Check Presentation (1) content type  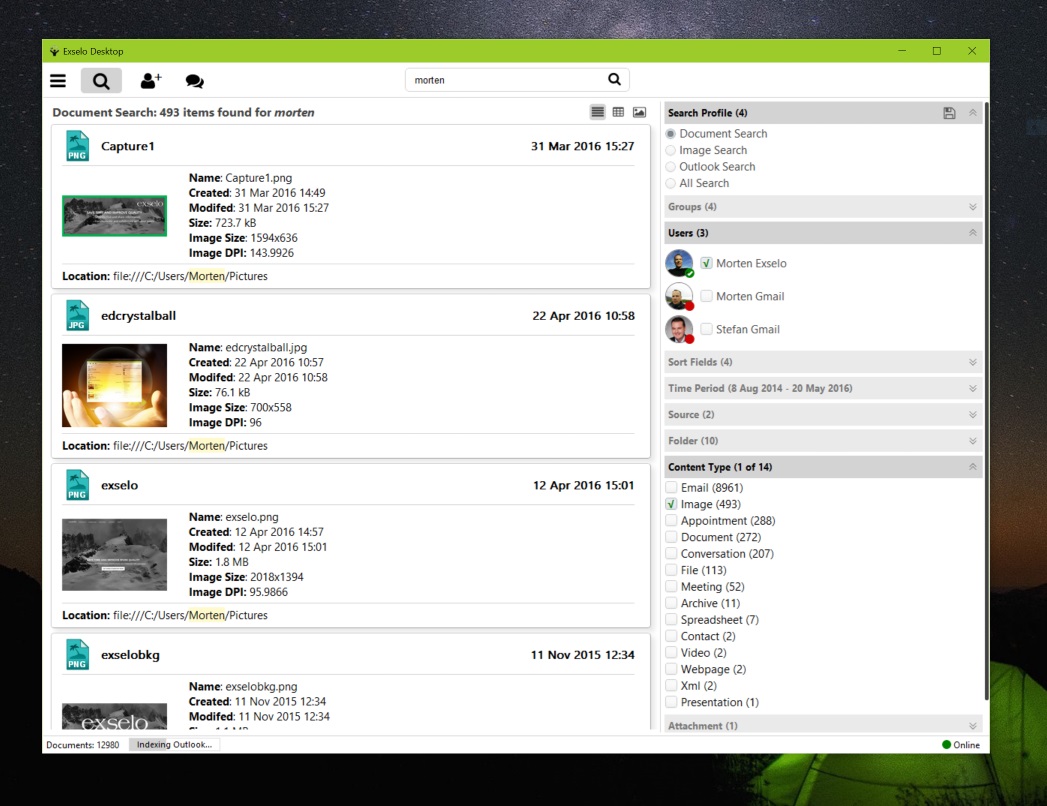pos(671,702)
